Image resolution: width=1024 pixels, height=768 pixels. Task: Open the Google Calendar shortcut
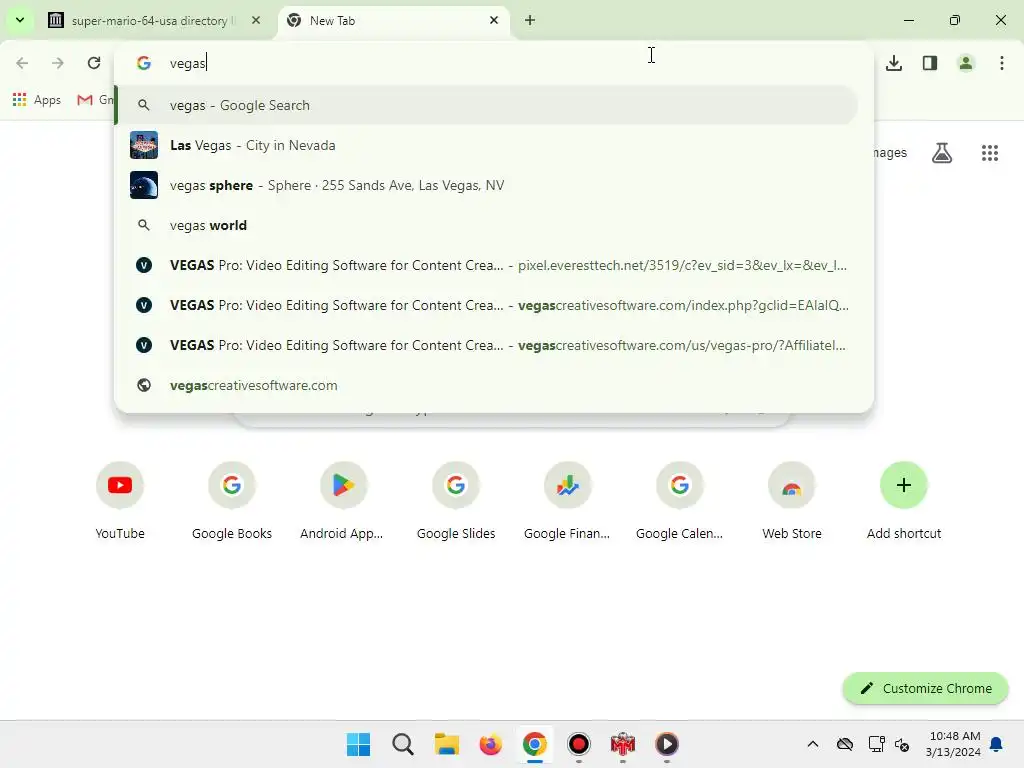point(680,501)
